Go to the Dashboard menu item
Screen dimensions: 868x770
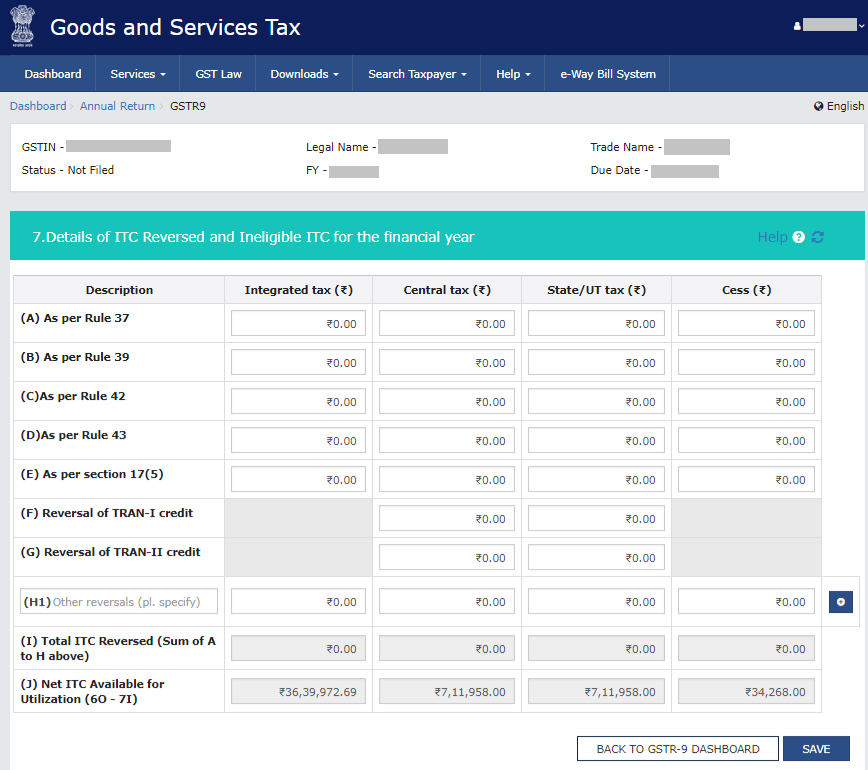point(53,74)
